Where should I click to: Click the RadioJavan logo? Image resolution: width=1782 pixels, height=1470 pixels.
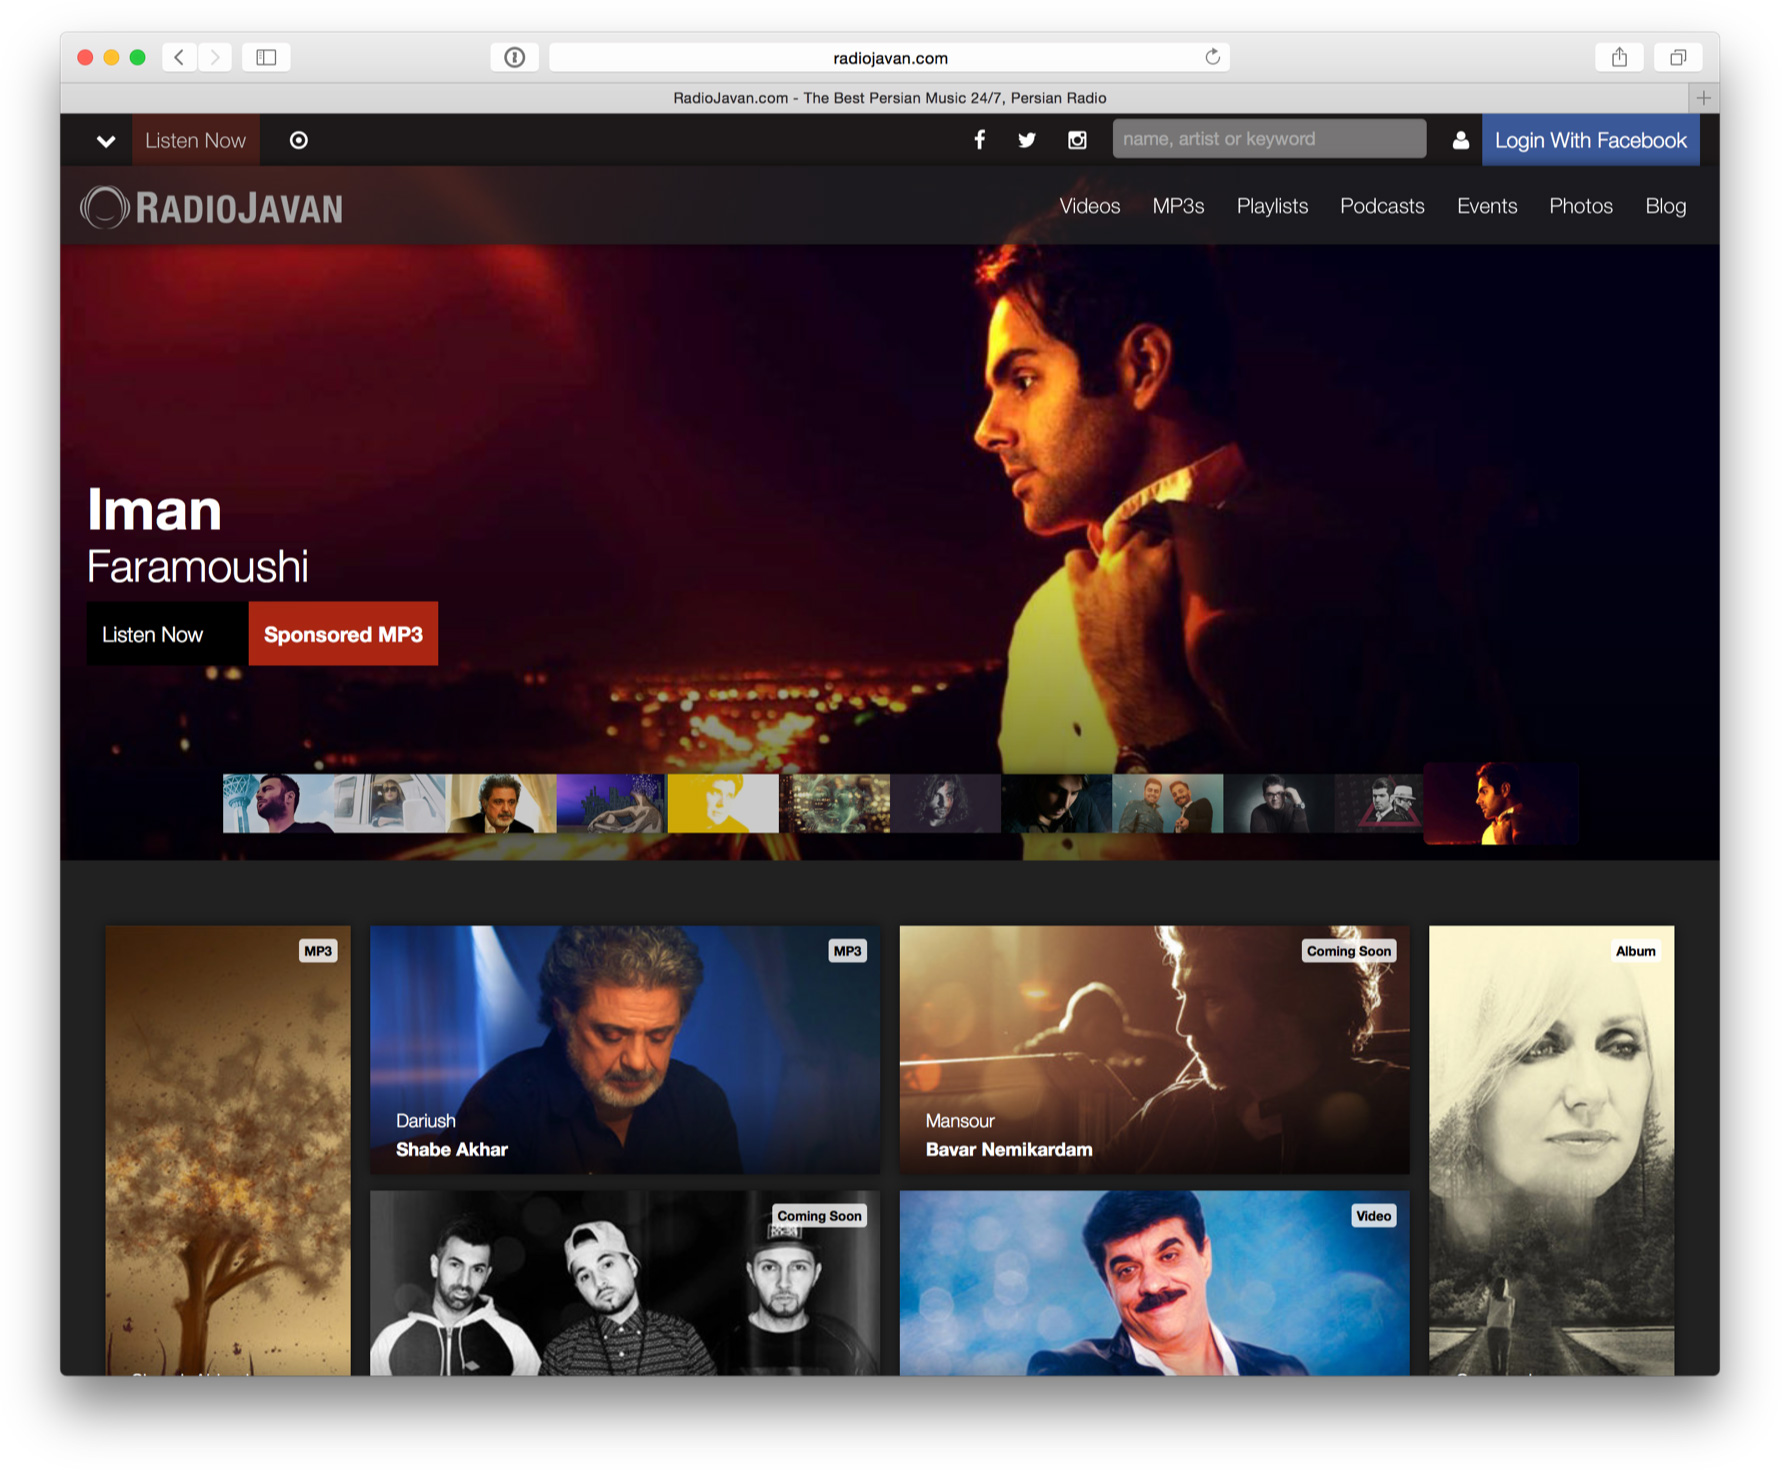click(212, 207)
